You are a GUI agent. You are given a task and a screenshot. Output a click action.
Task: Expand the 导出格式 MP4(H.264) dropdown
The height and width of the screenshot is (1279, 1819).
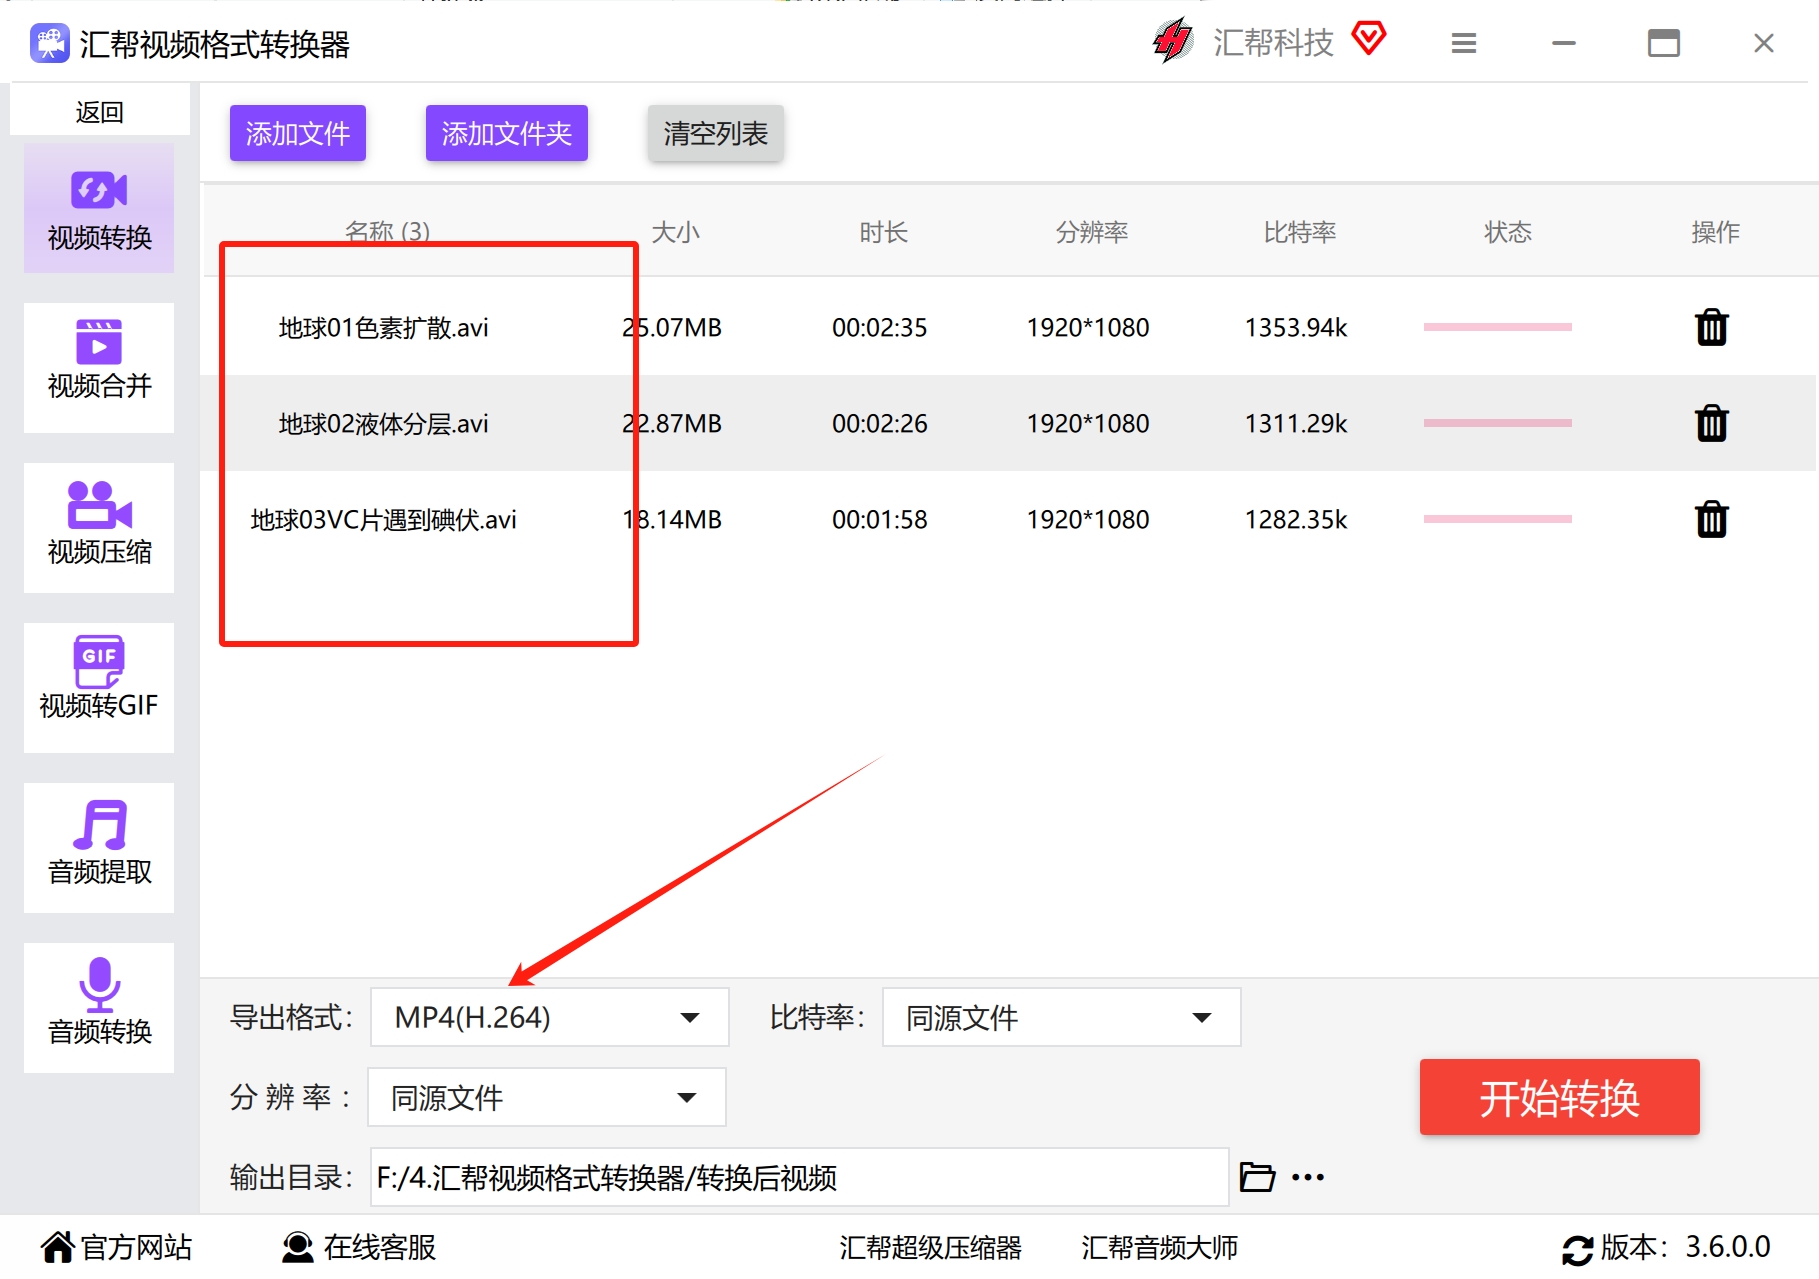point(549,1017)
